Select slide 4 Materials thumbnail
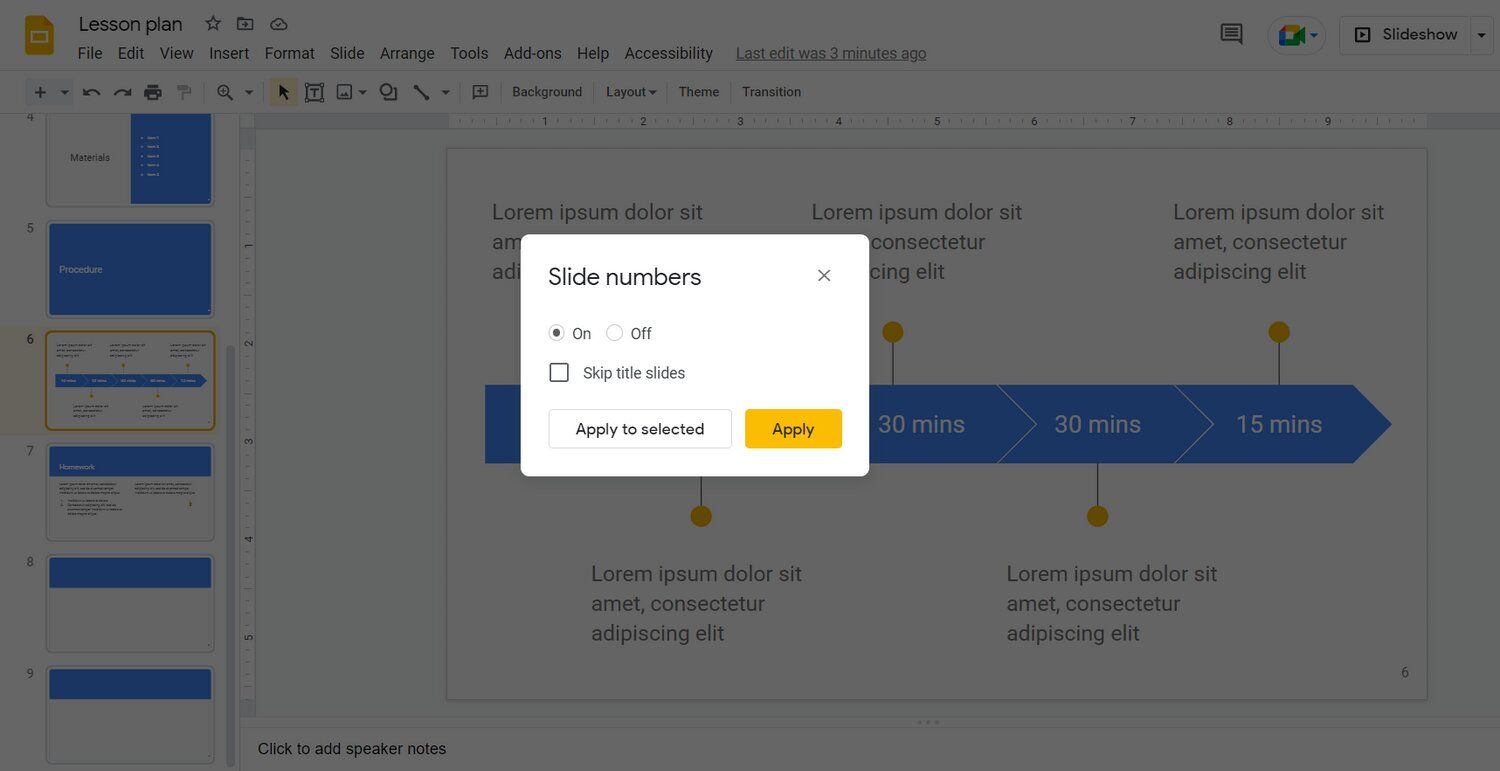 click(130, 159)
